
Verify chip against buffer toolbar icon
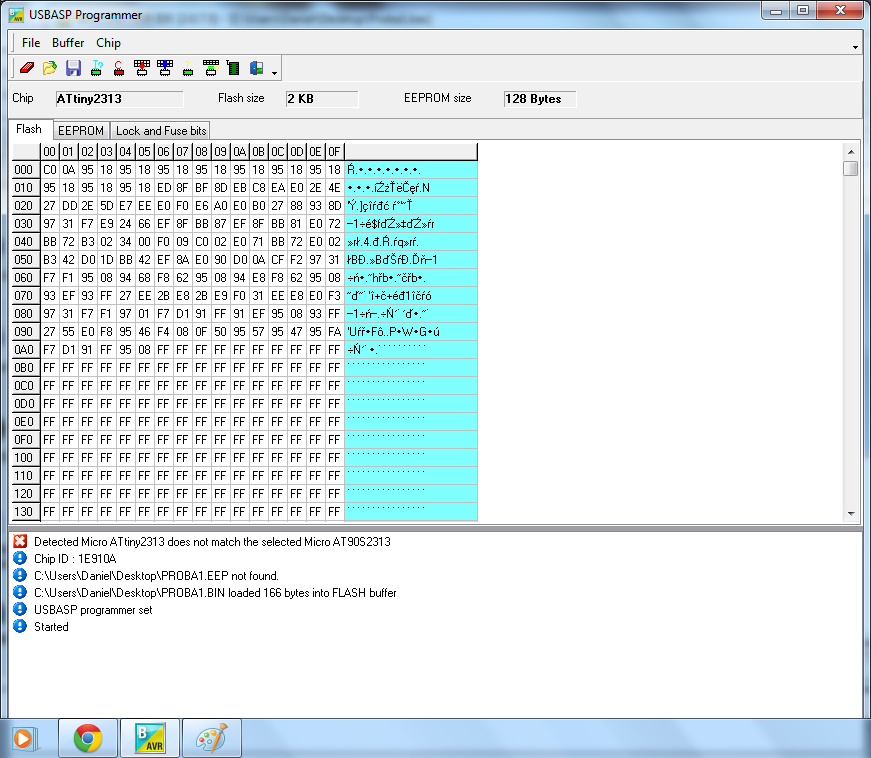click(x=211, y=68)
